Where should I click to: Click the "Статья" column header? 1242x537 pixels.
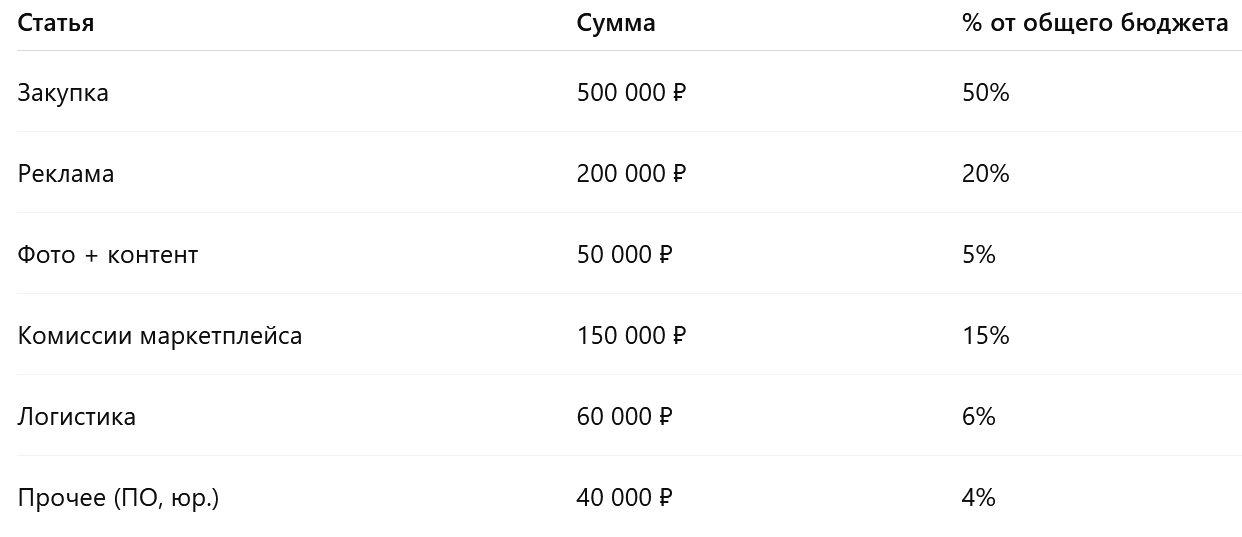click(x=56, y=24)
